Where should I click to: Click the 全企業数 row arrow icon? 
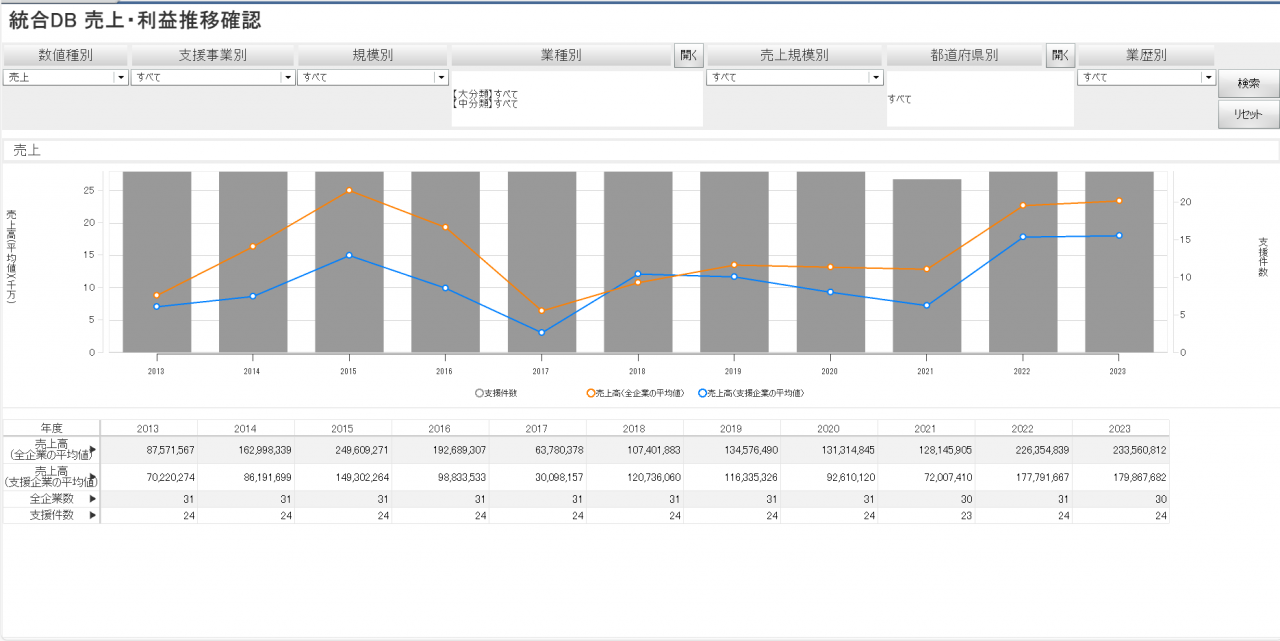[x=94, y=498]
